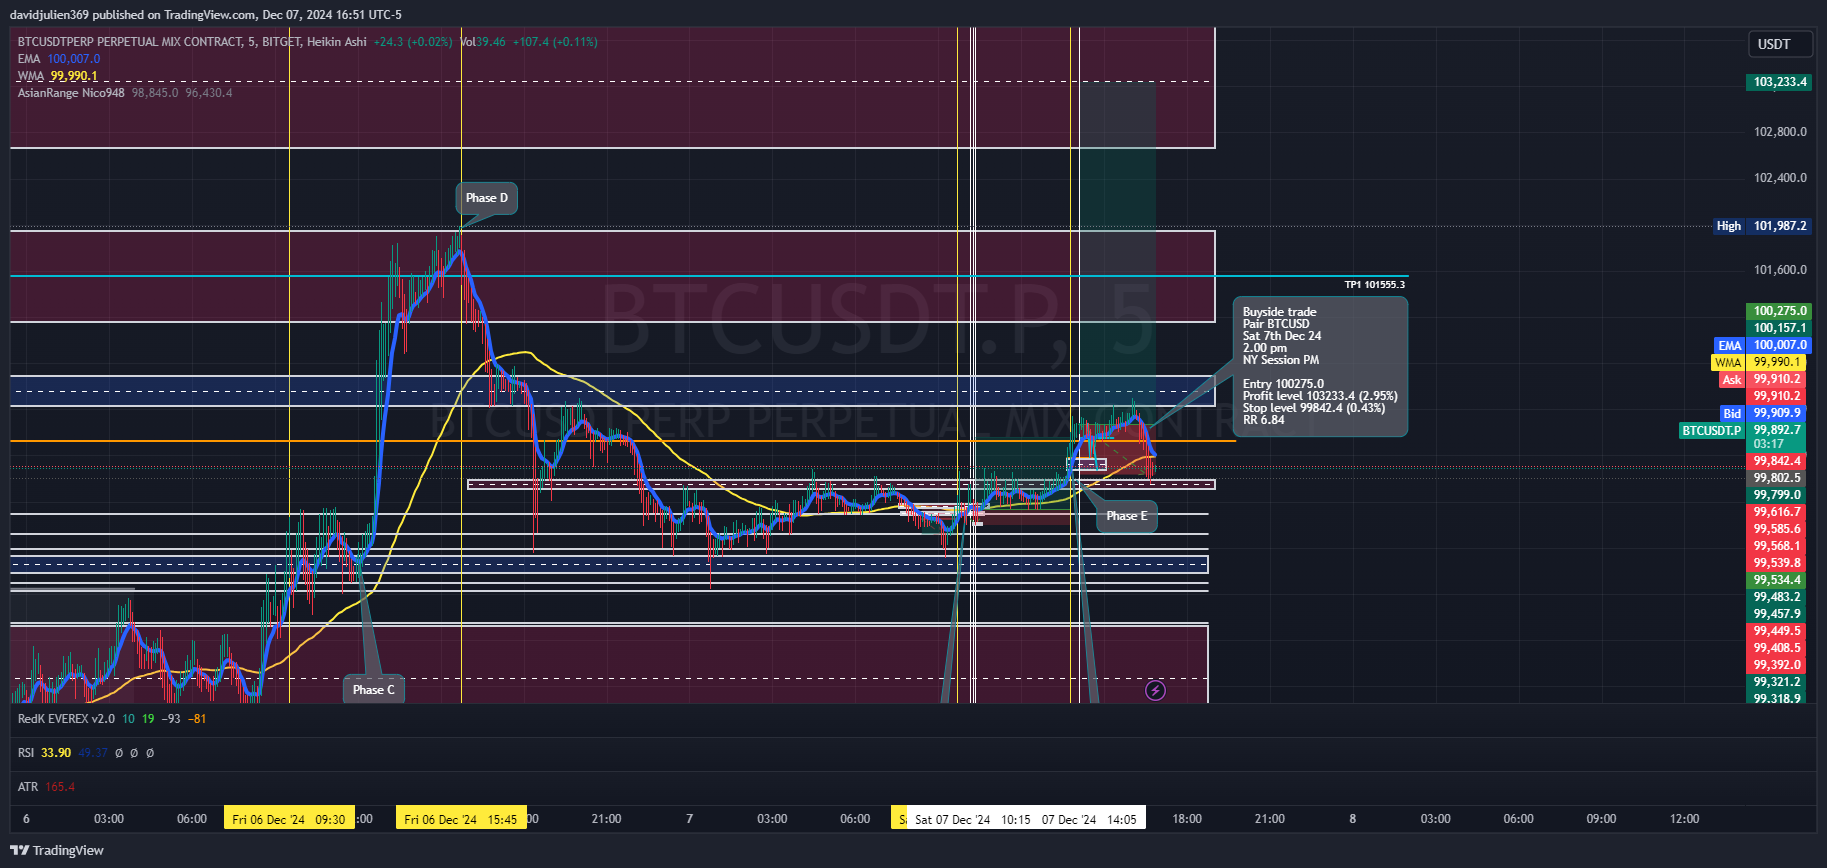Click the green 99,799.0 price tag
The width and height of the screenshot is (1827, 868).
point(1777,495)
